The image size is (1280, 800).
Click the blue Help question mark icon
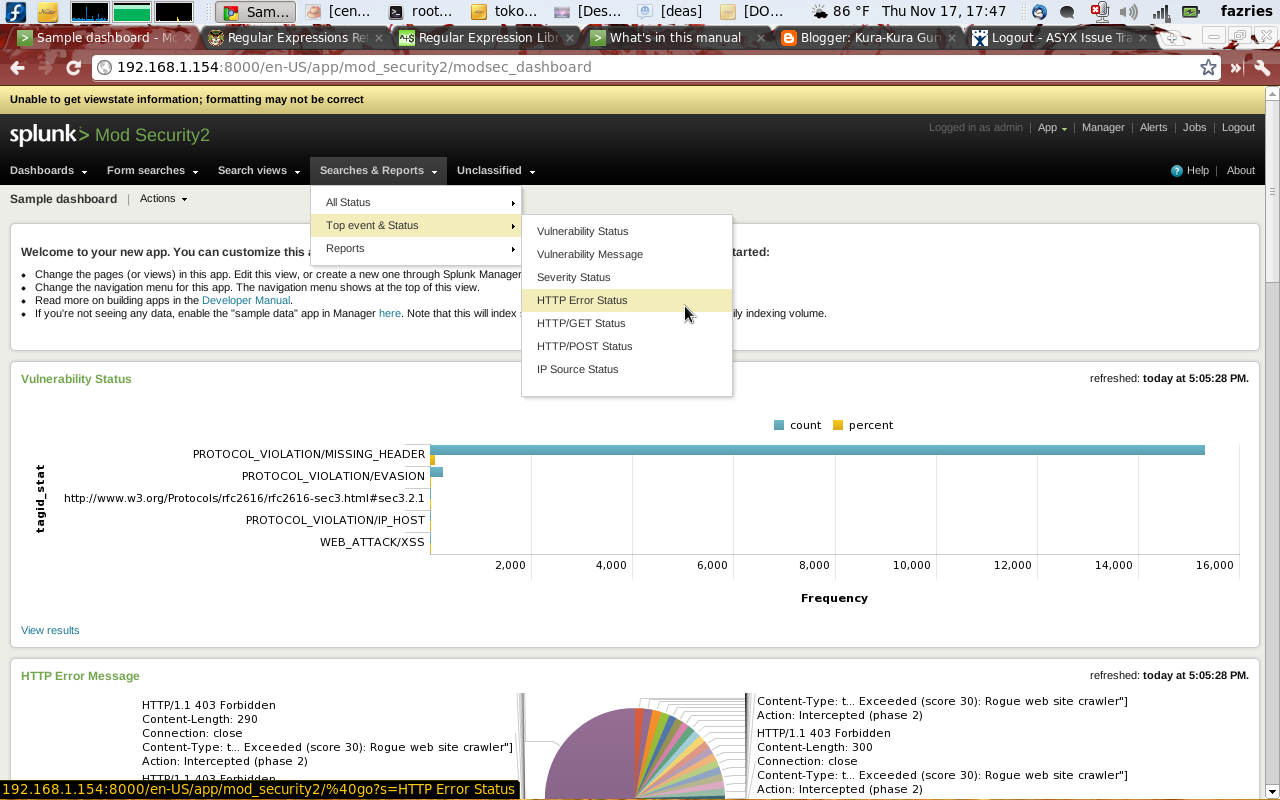[x=1177, y=171]
